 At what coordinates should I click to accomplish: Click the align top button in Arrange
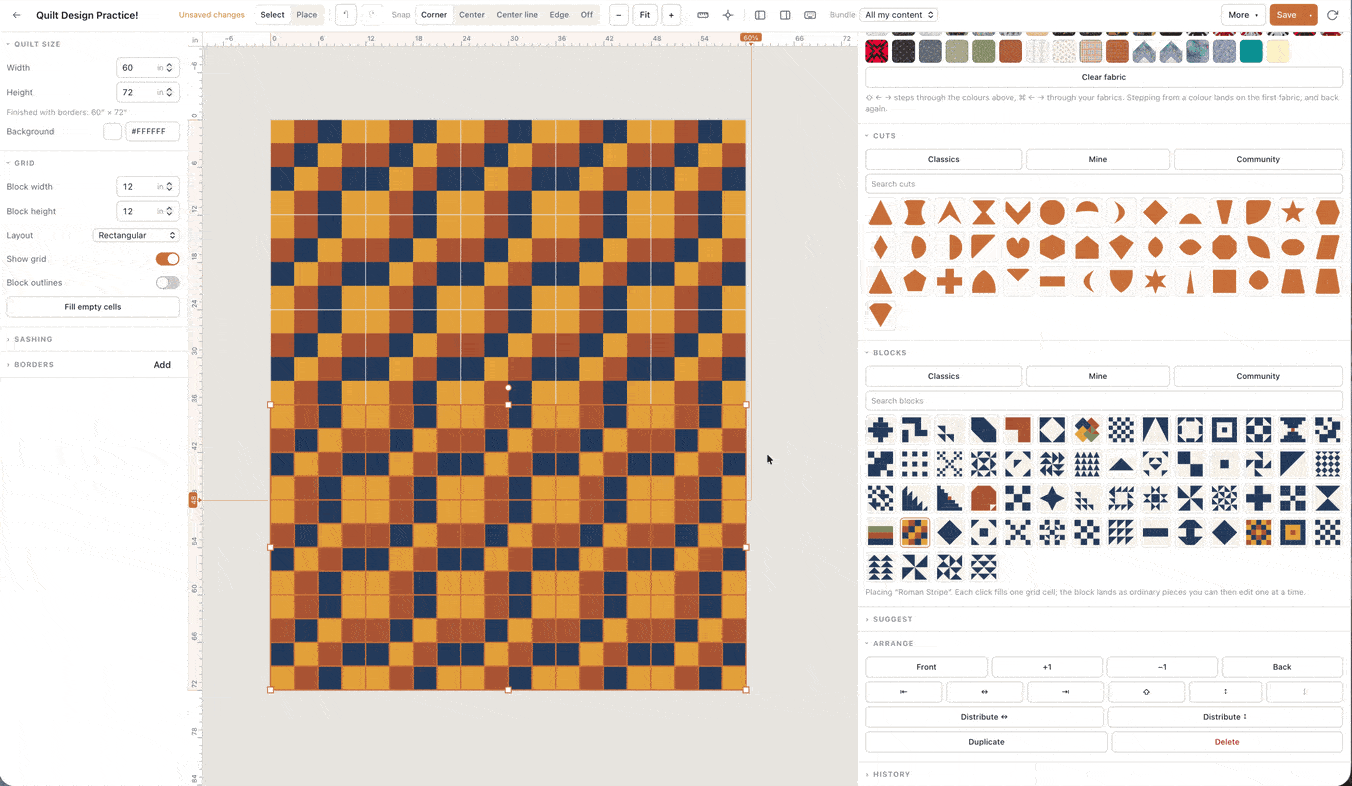(1146, 692)
